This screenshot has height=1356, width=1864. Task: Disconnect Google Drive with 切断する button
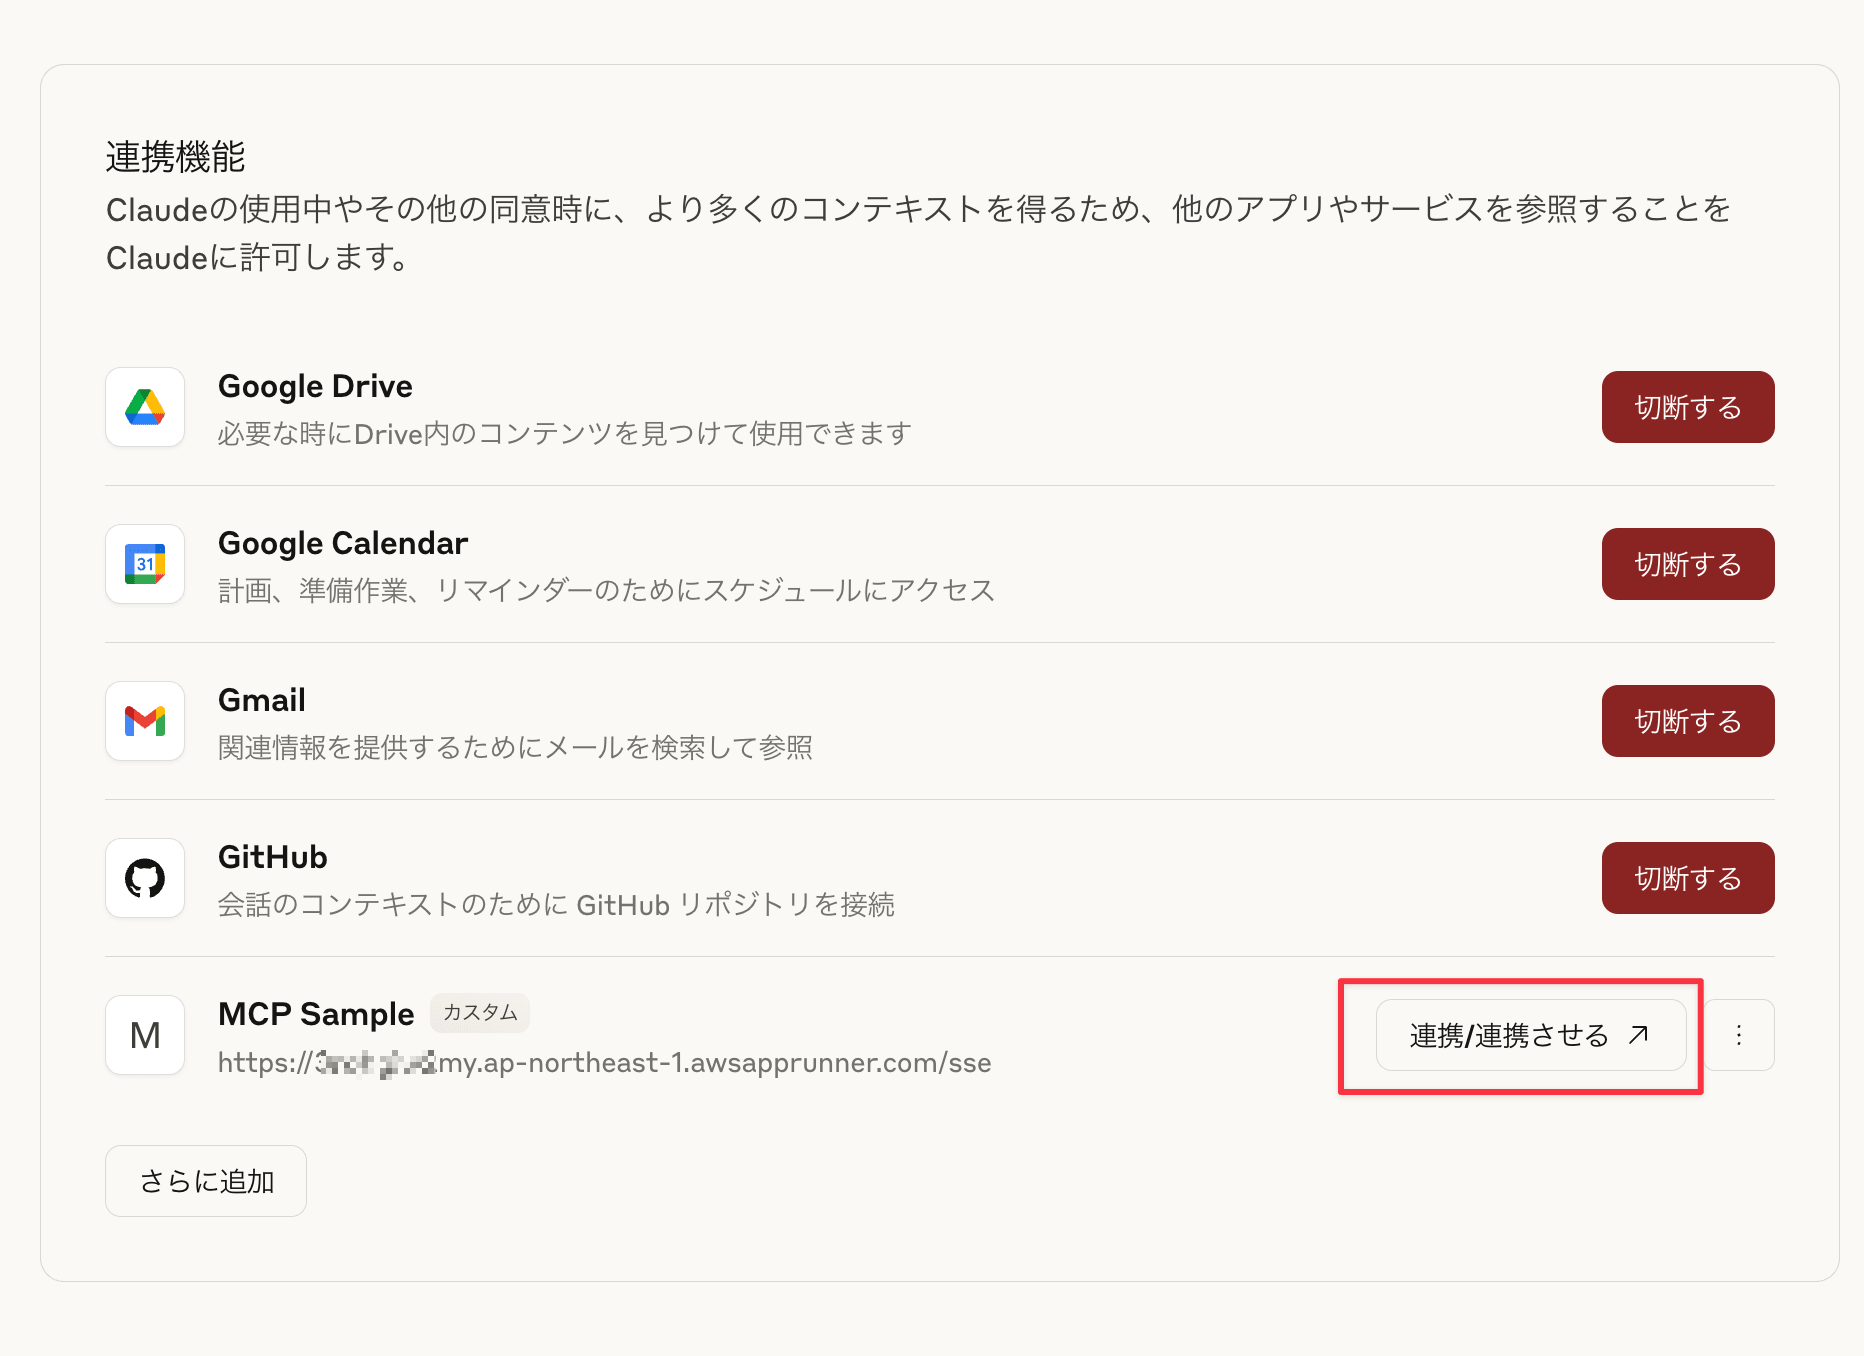coord(1688,407)
